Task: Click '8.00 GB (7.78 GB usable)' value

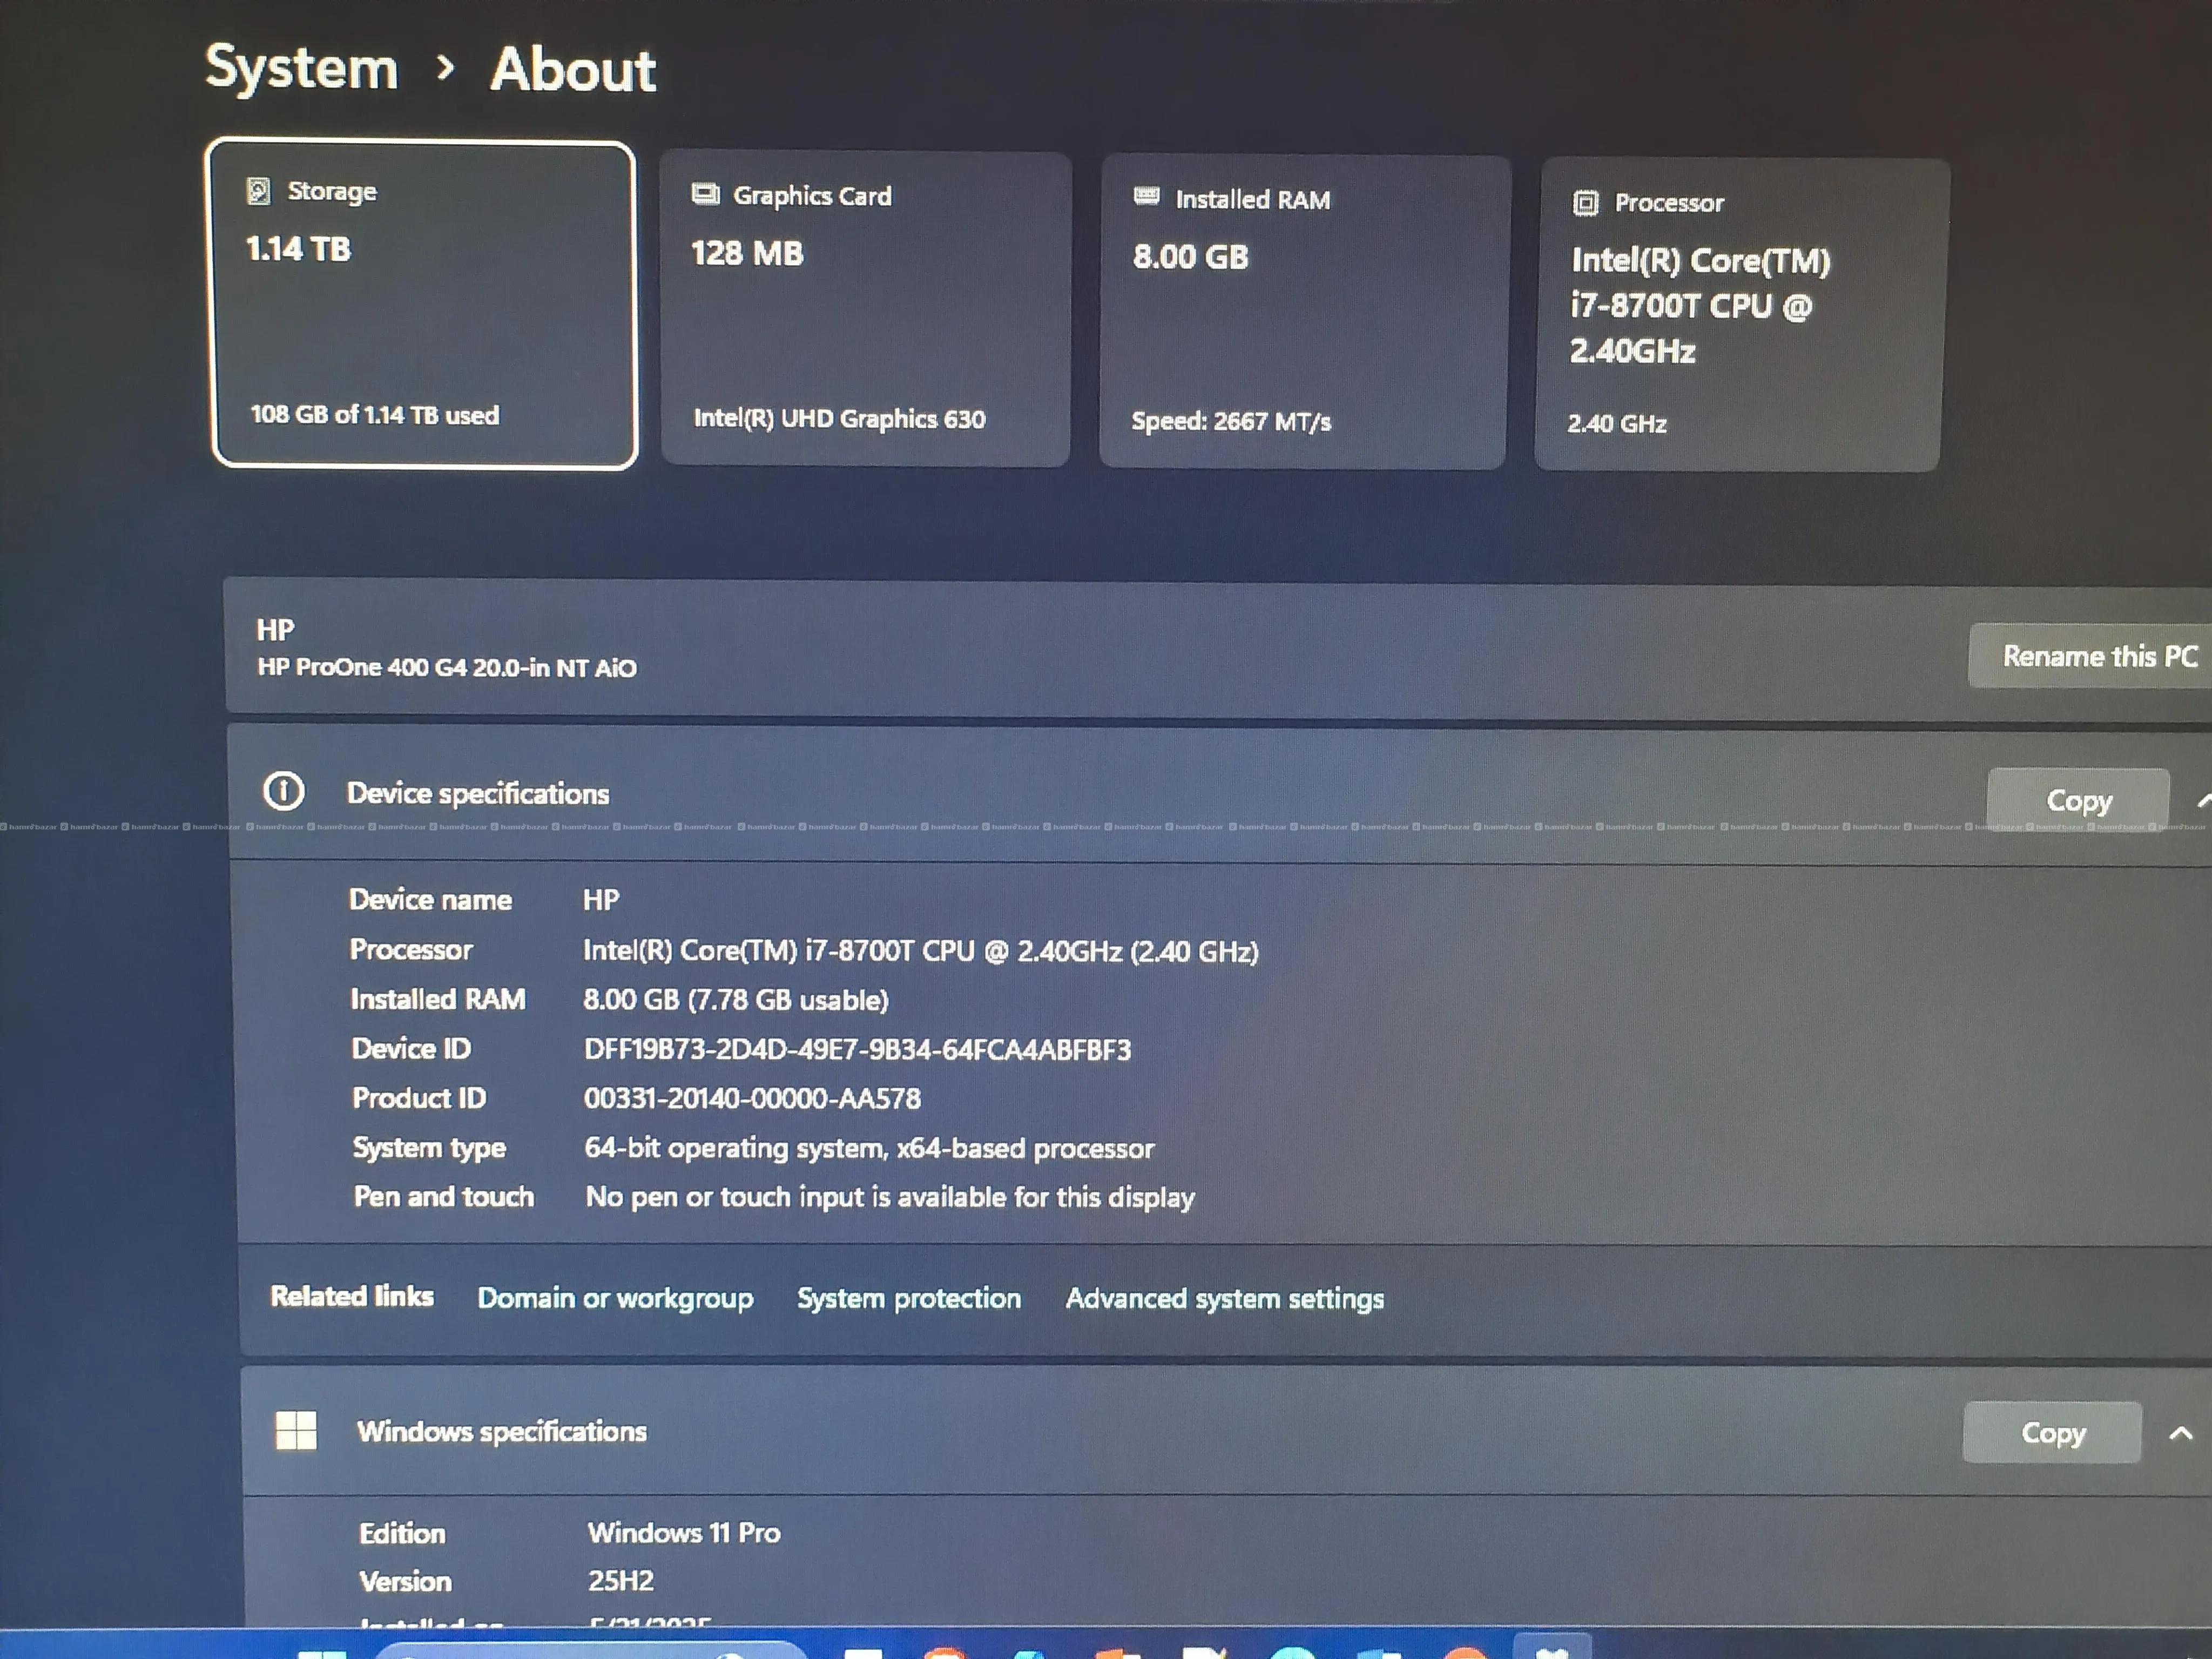Action: [x=736, y=1000]
